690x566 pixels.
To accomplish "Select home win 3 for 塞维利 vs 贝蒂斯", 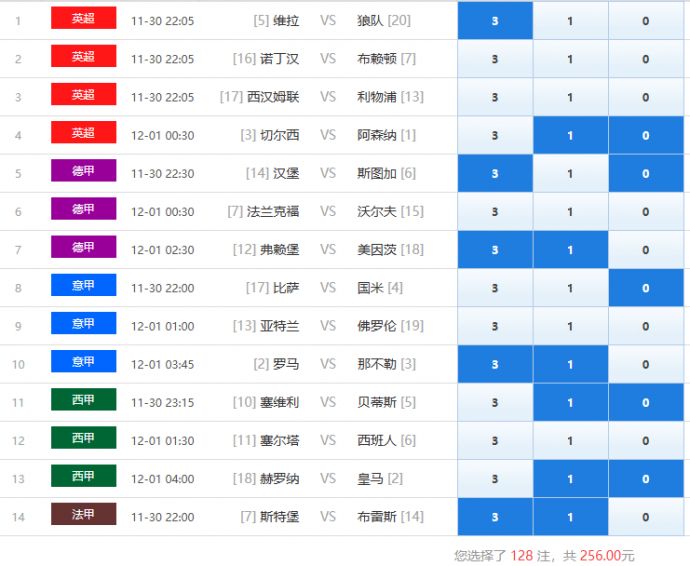I will coord(495,403).
